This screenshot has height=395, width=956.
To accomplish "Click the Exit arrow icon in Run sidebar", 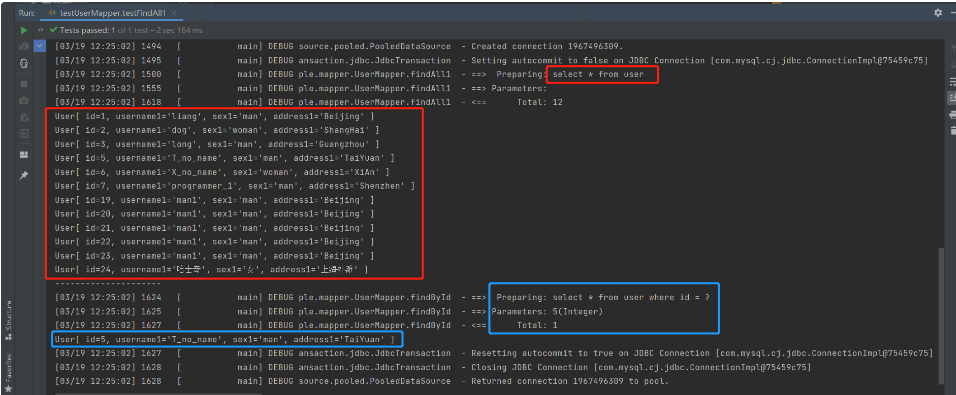I will point(24,133).
